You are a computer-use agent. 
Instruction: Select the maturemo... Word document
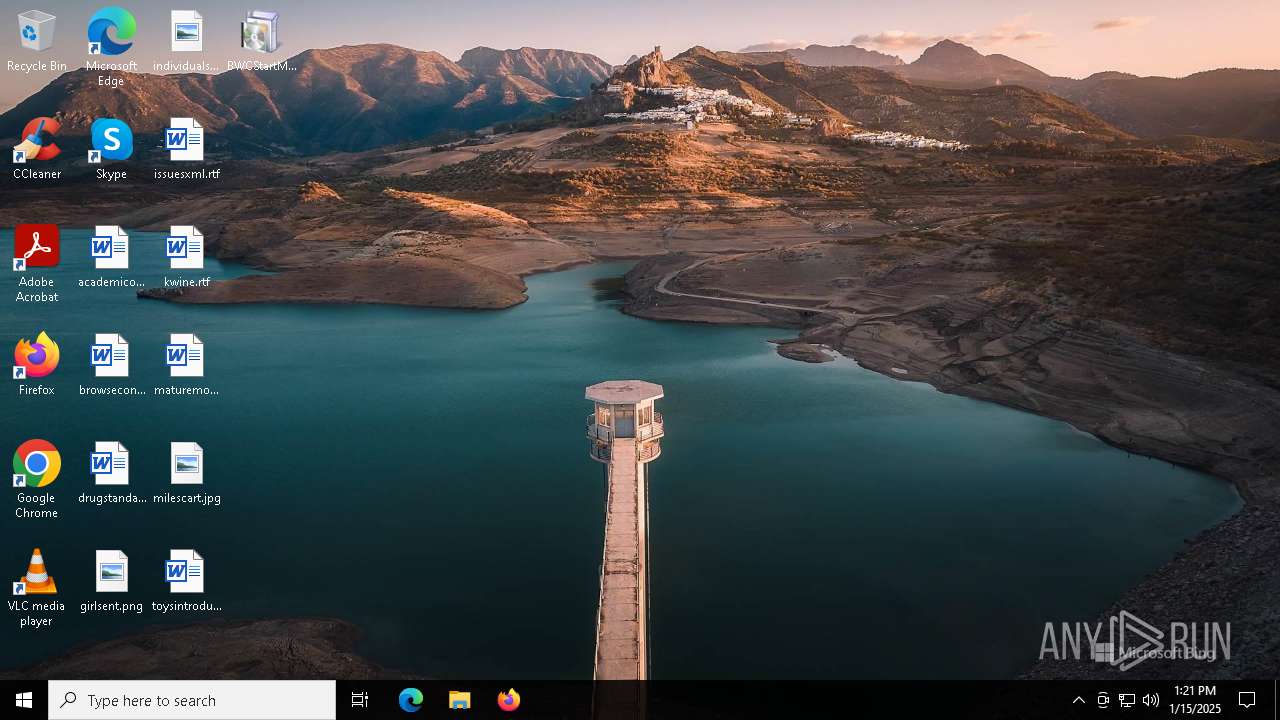point(186,365)
